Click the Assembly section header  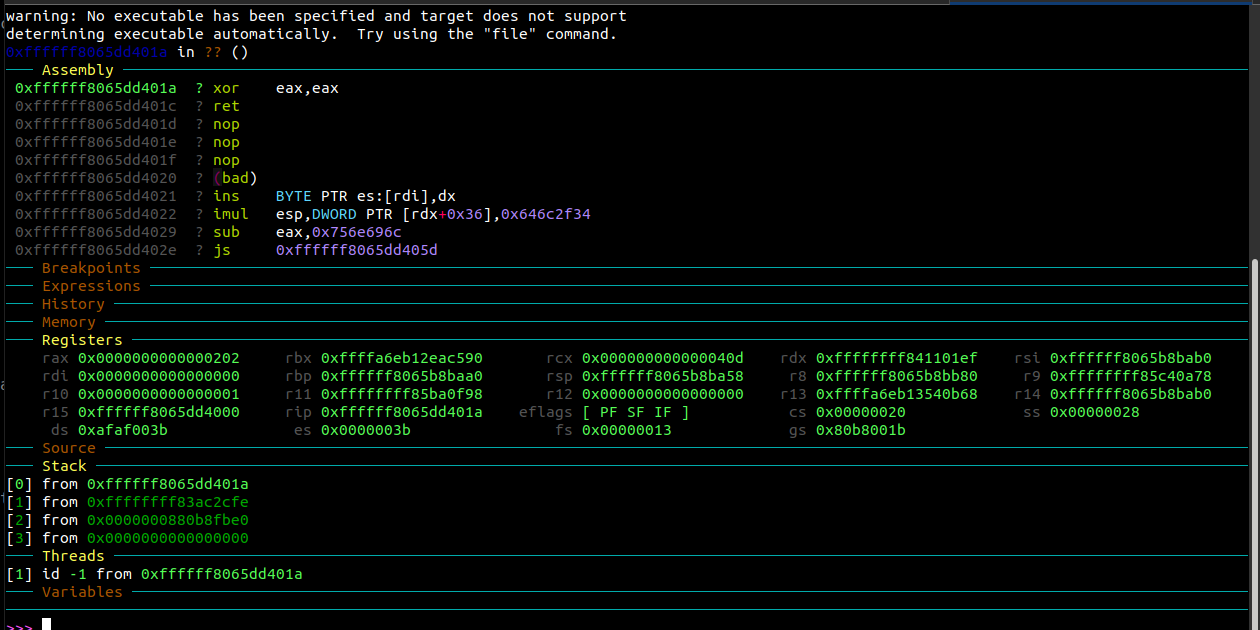77,70
